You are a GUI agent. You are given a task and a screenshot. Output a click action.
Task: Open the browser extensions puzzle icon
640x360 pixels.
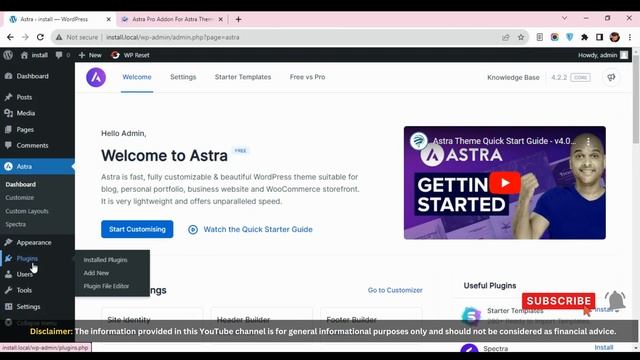click(584, 37)
